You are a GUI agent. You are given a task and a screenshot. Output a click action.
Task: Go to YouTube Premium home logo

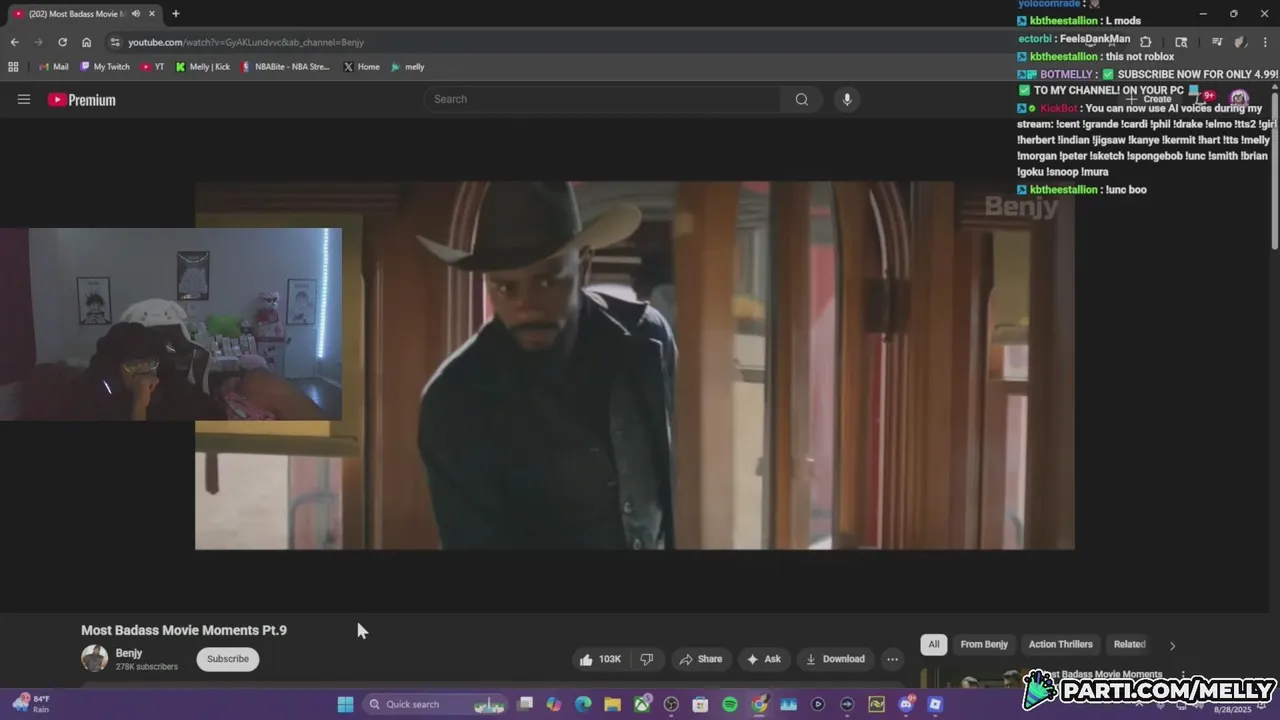point(82,100)
